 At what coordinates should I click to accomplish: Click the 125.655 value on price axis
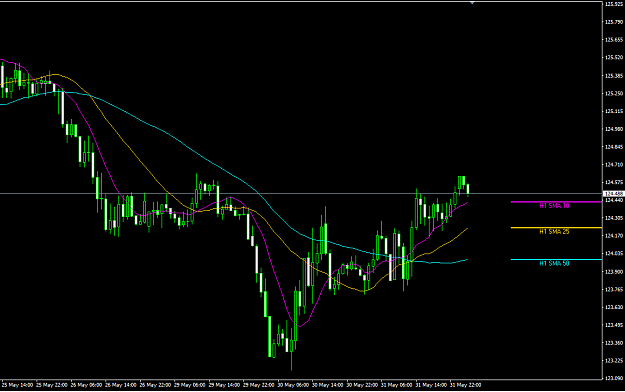tap(614, 40)
